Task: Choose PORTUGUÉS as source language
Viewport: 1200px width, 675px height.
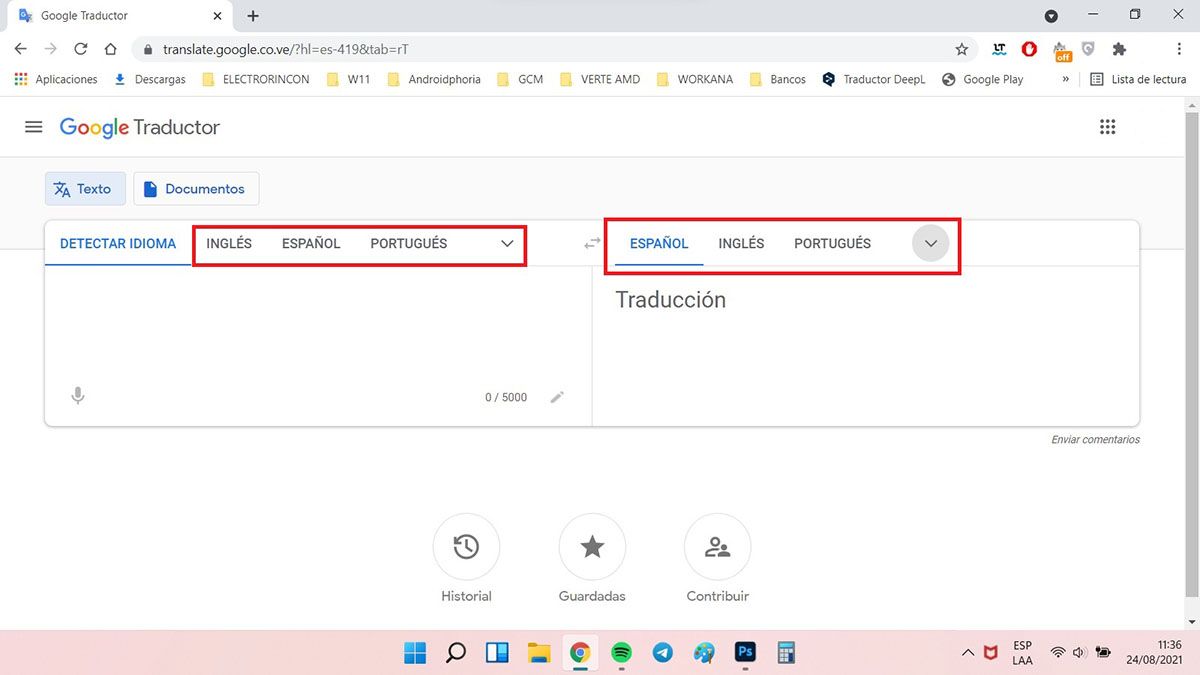Action: point(409,243)
